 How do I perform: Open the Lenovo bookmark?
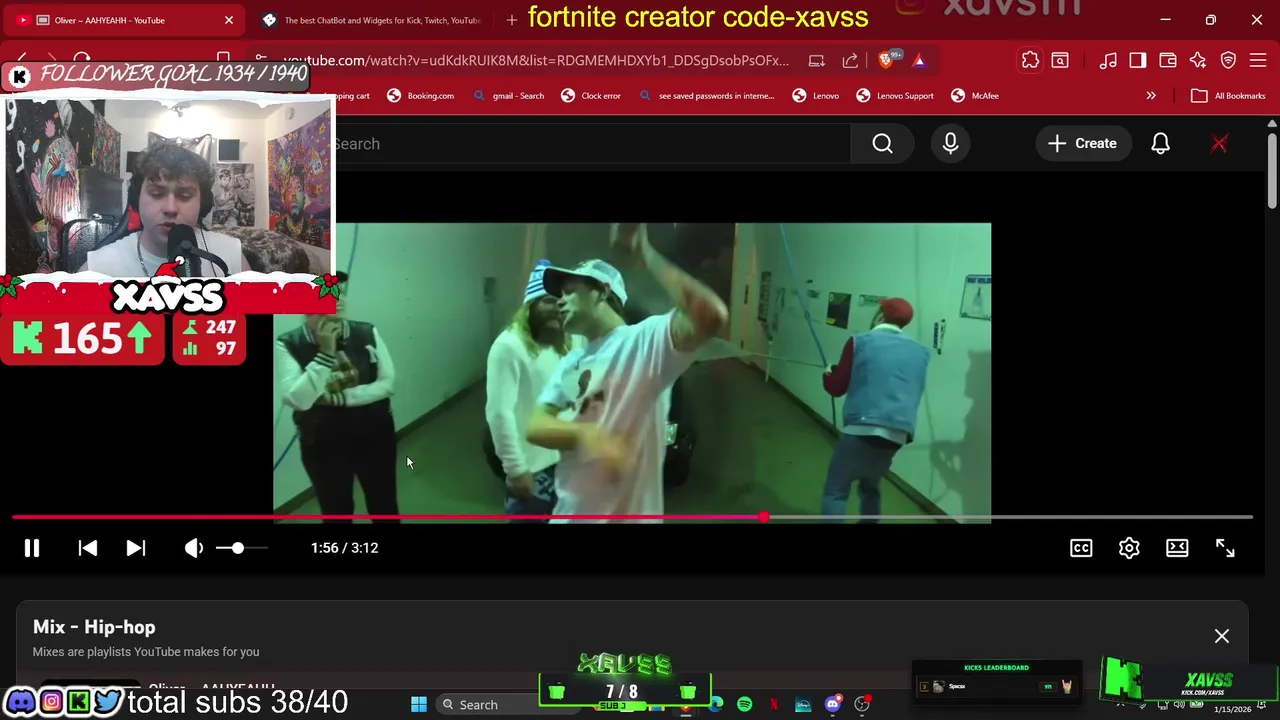click(x=816, y=96)
